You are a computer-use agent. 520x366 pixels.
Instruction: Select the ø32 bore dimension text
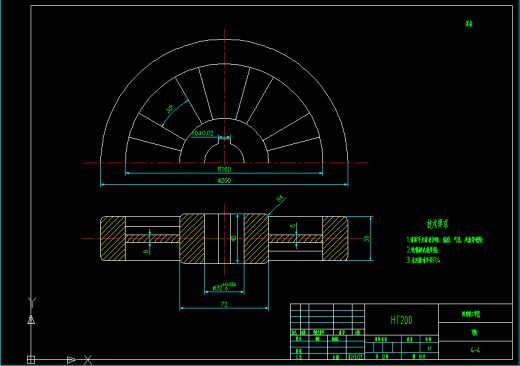[224, 287]
